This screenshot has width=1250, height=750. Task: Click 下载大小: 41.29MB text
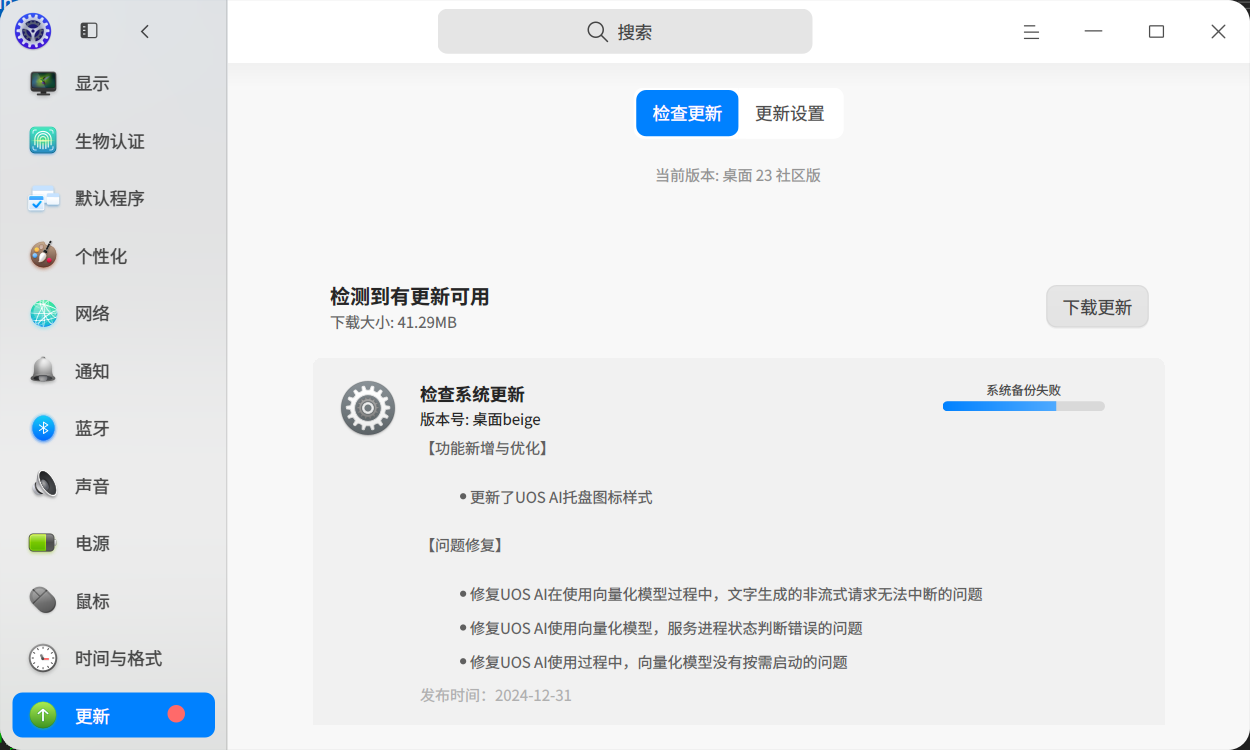coord(394,322)
